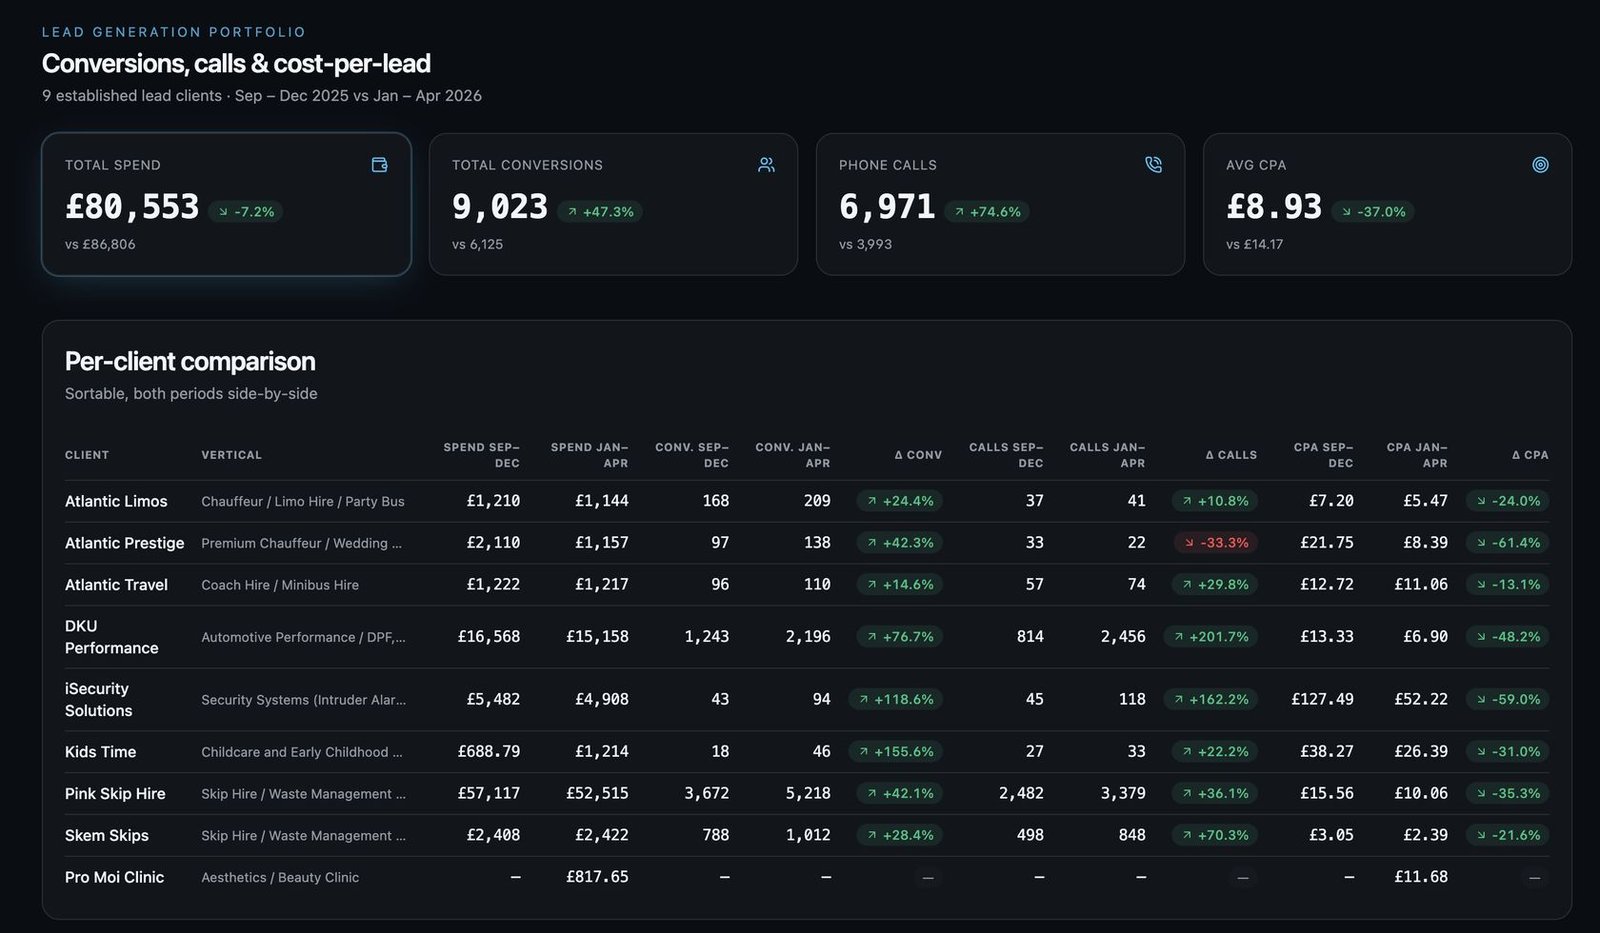The width and height of the screenshot is (1600, 933).
Task: Select the Atlantic Limos client name
Action: click(x=116, y=501)
